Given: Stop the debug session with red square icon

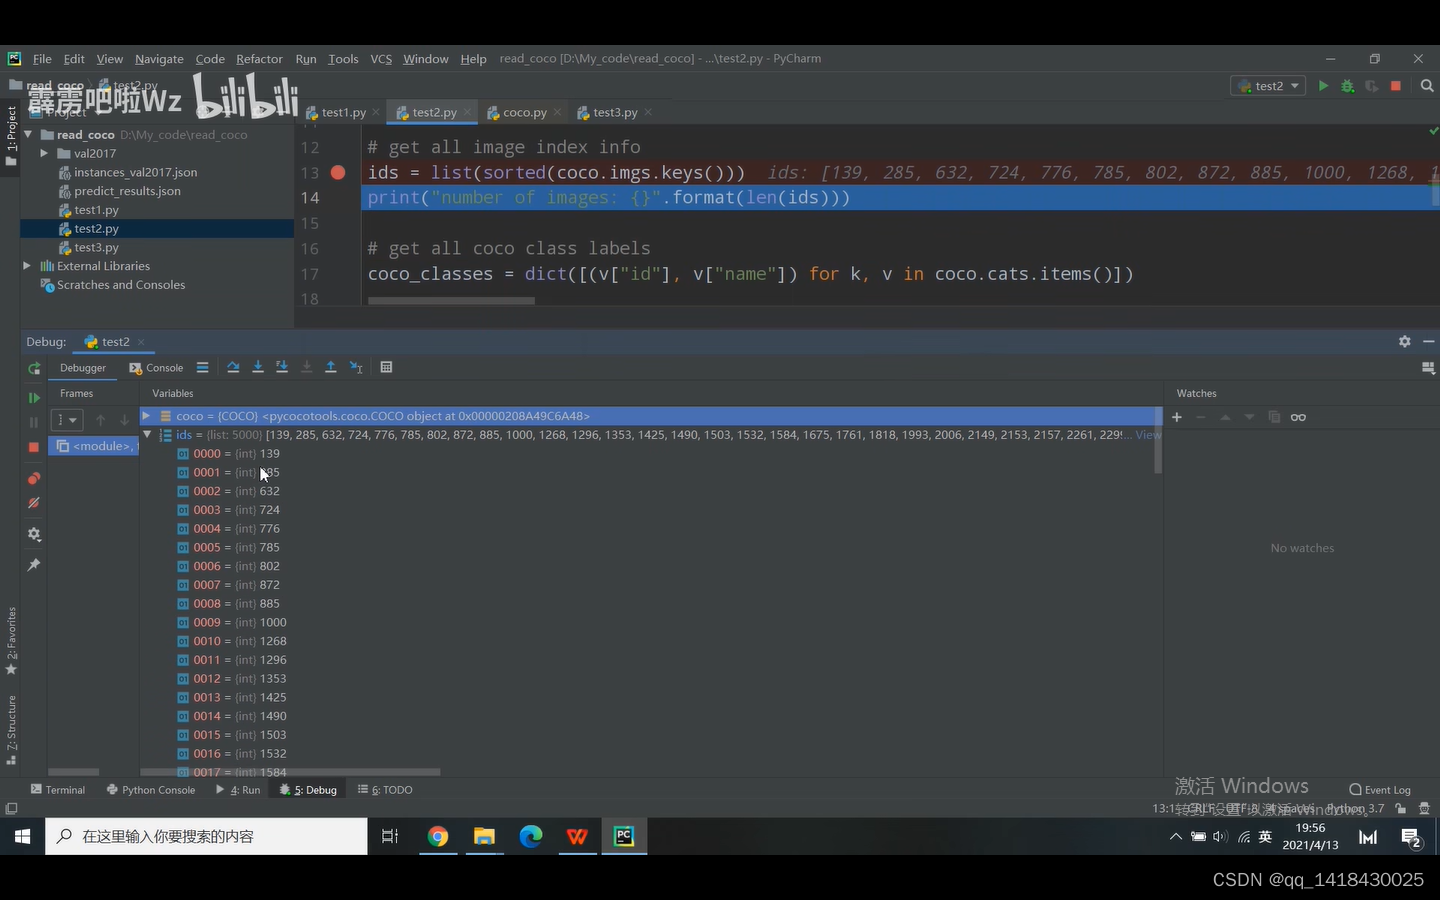Looking at the screenshot, I should pos(33,447).
